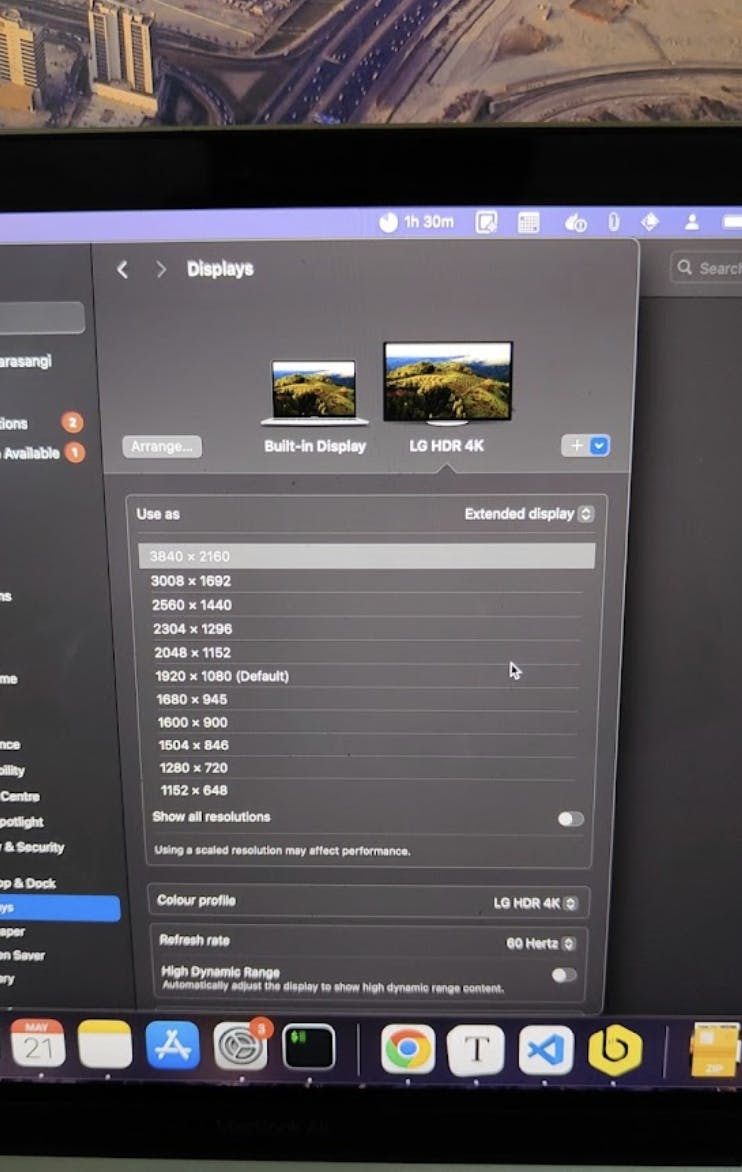Click the back arrow next to Displays
This screenshot has width=742, height=1172.
[122, 269]
